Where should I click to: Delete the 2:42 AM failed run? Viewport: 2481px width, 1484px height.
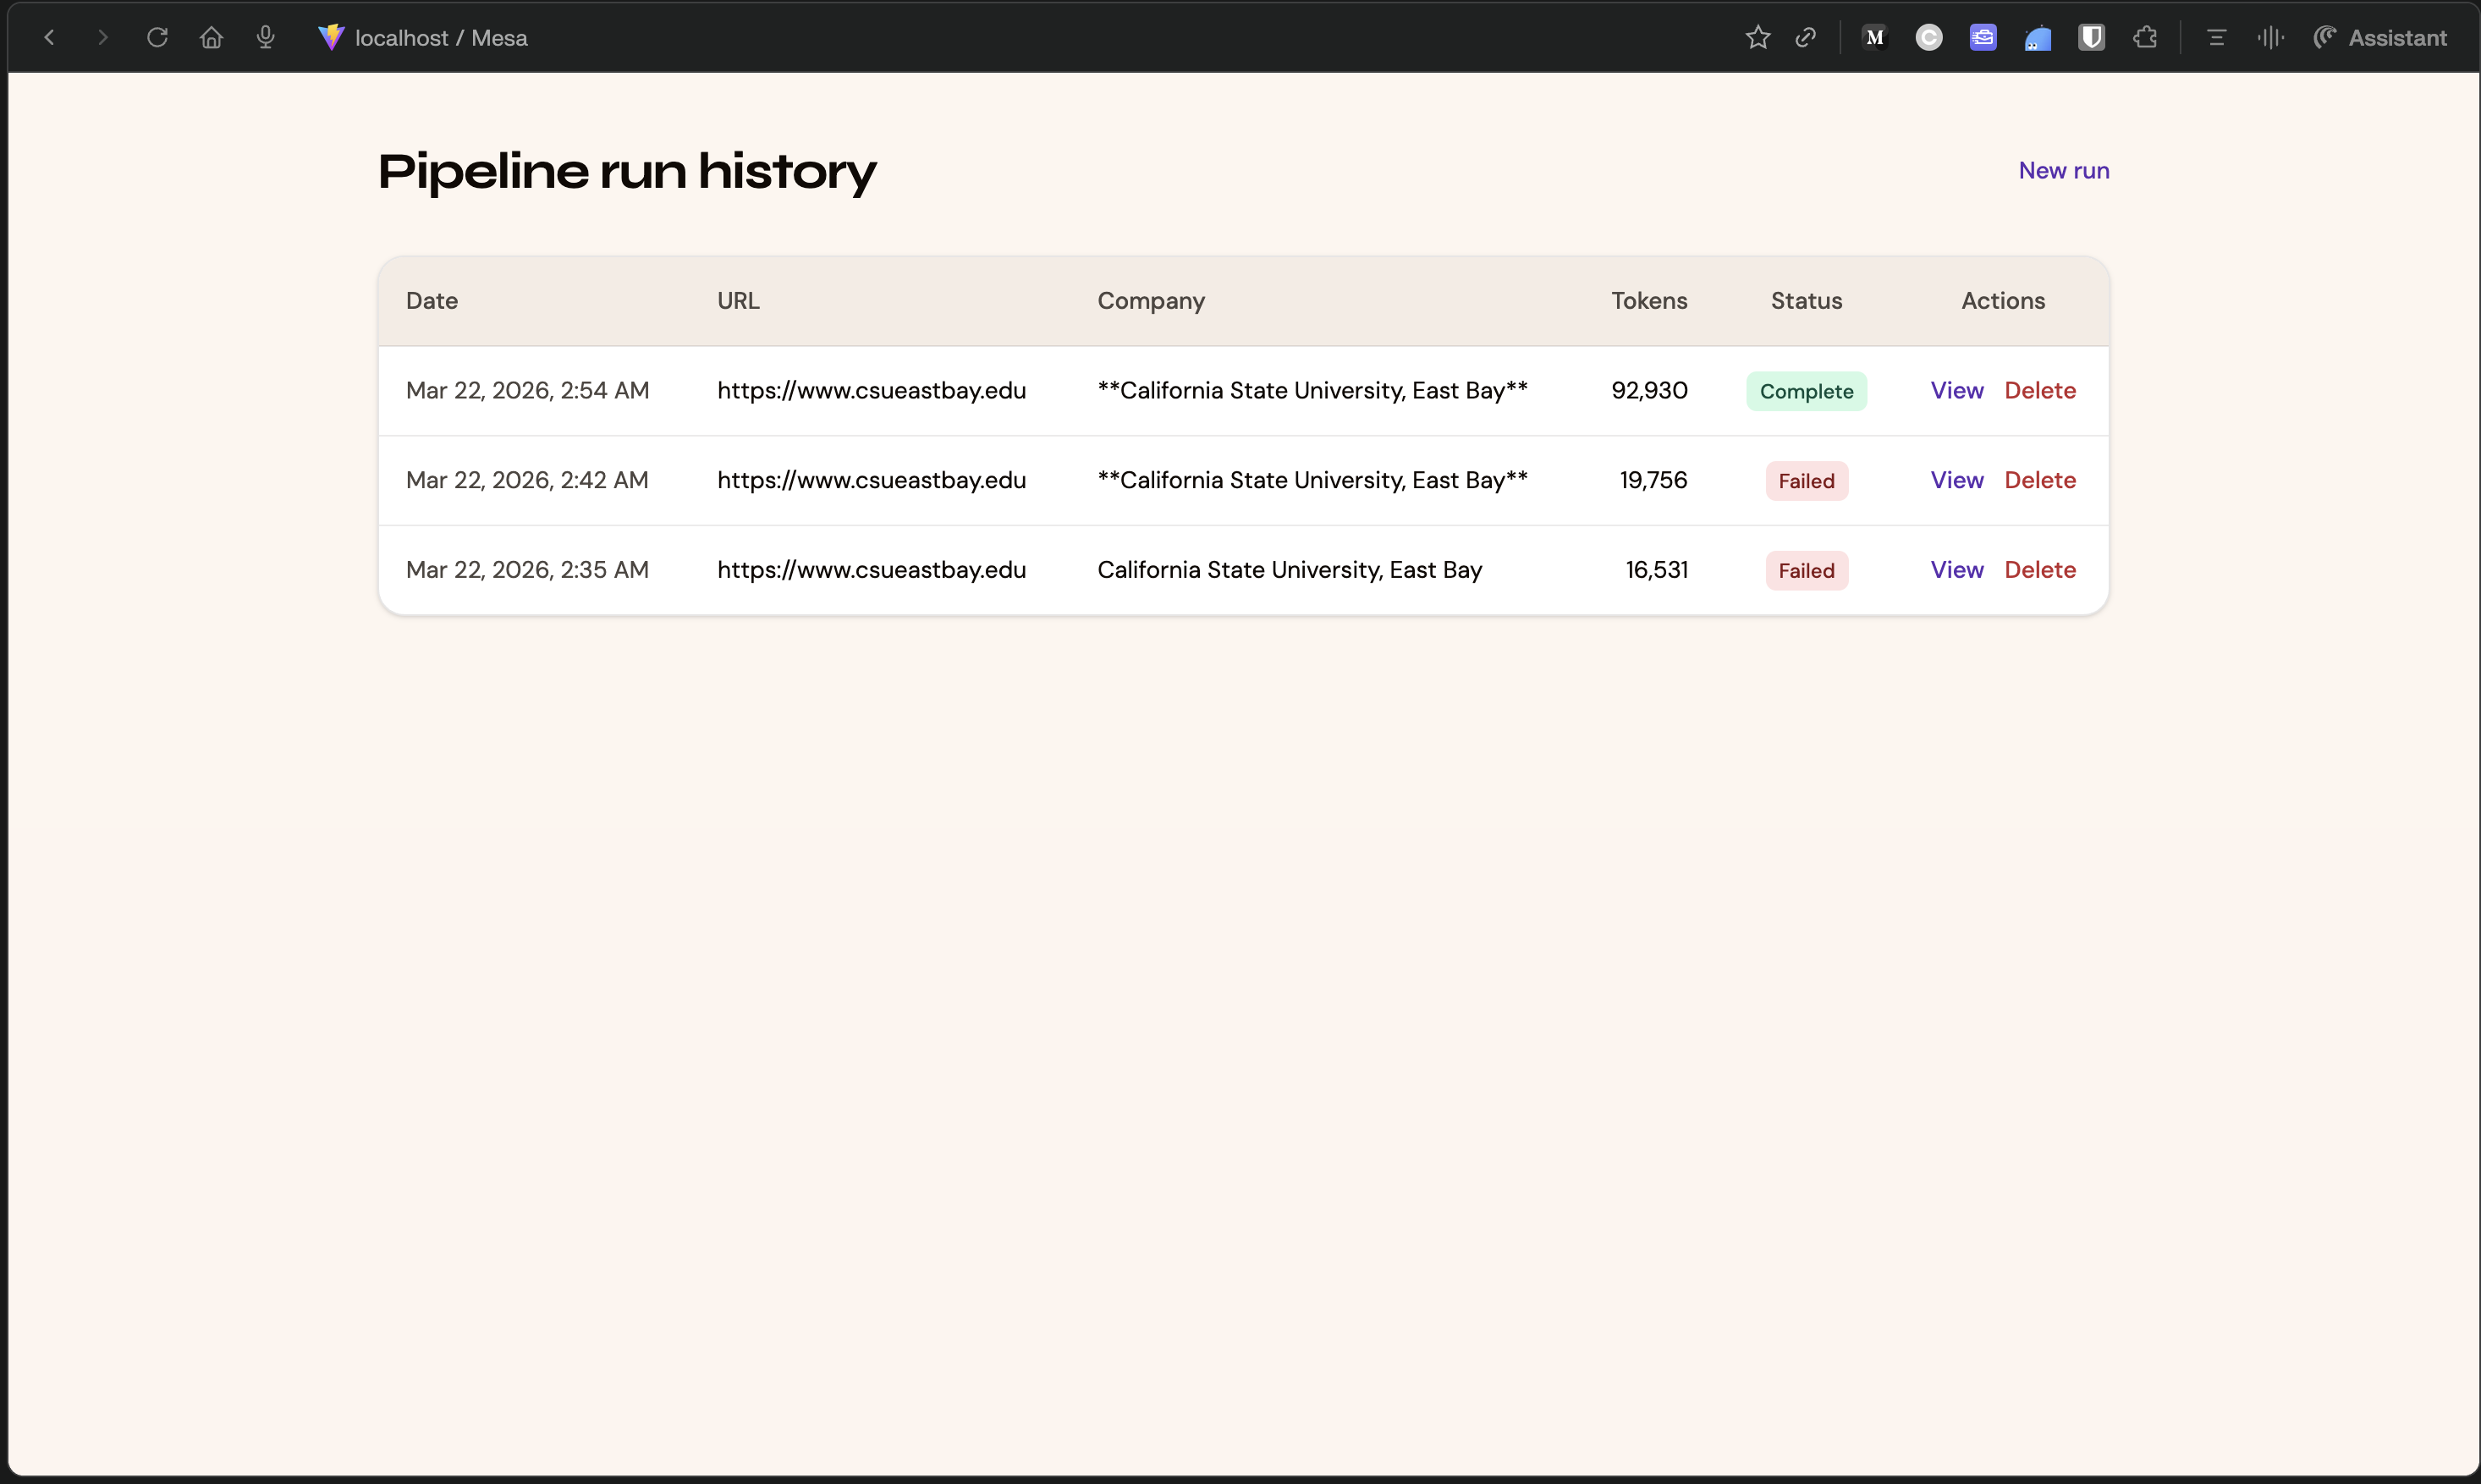click(x=2039, y=480)
